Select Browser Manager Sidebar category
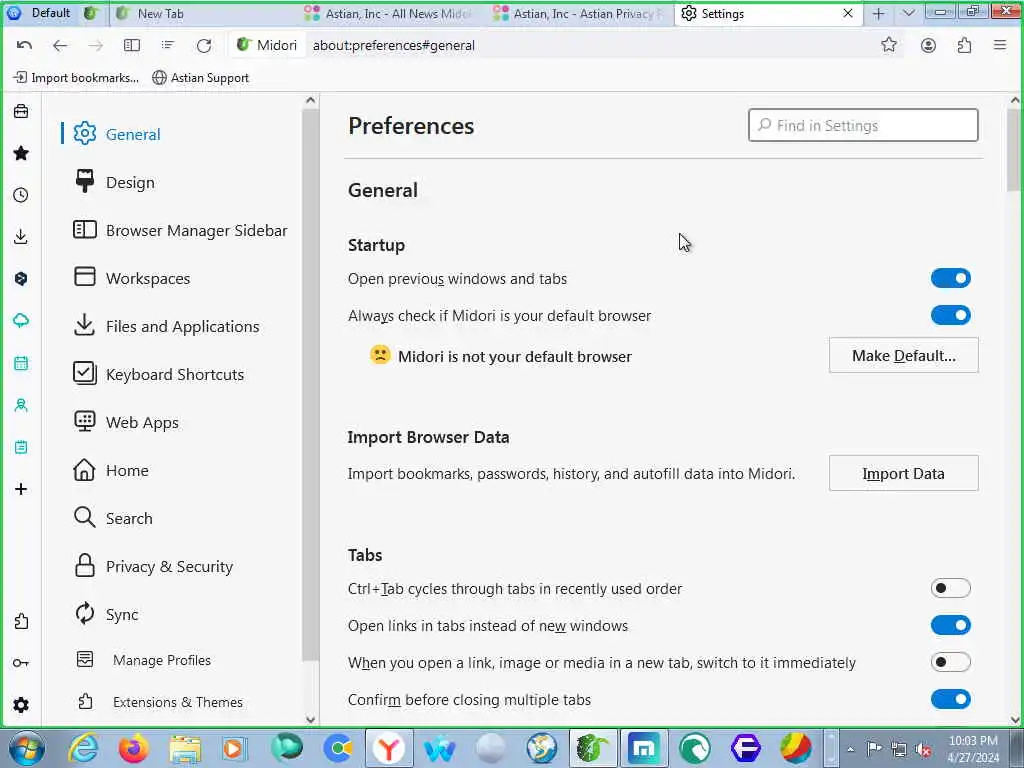This screenshot has height=768, width=1024. [x=180, y=231]
